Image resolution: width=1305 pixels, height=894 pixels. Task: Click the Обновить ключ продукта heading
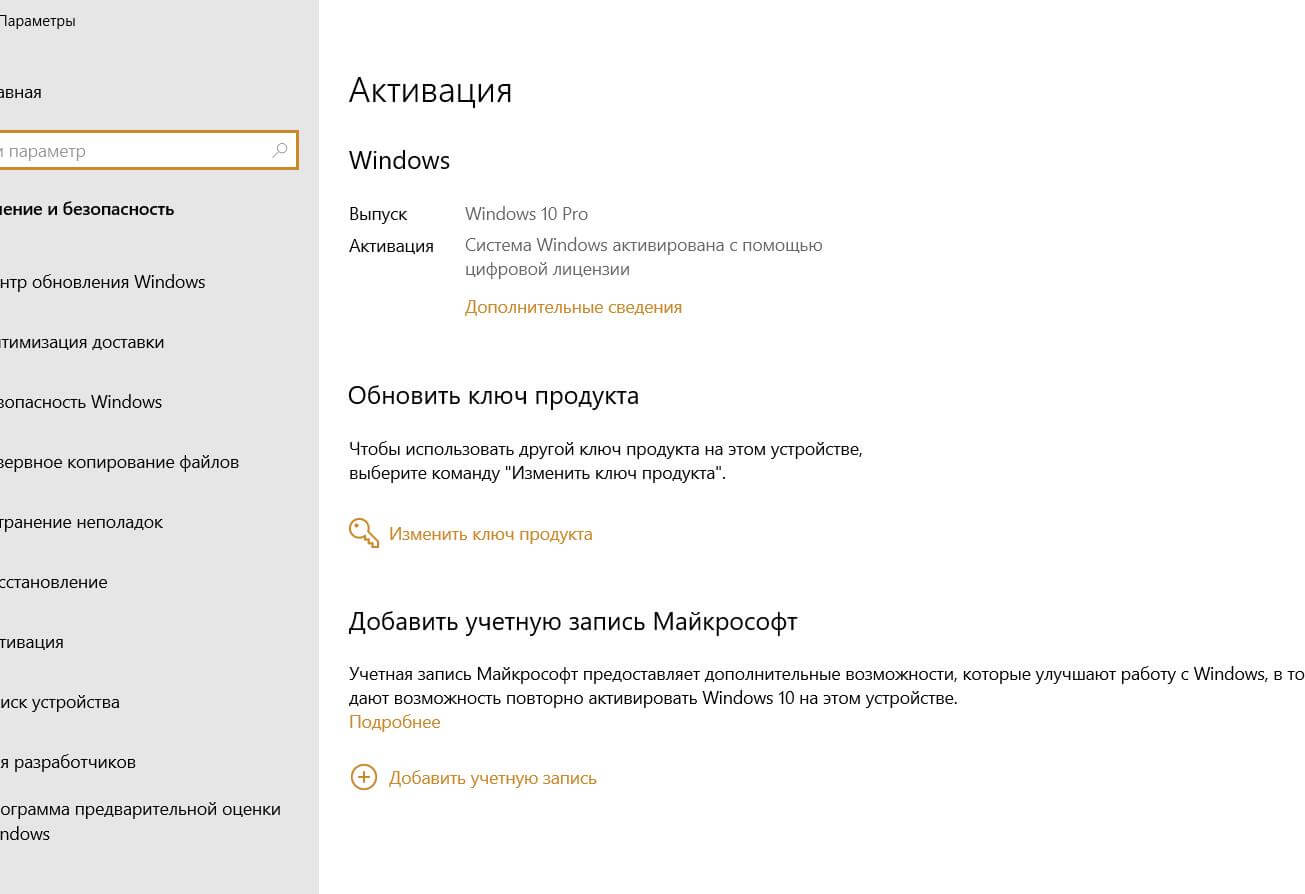coord(493,396)
